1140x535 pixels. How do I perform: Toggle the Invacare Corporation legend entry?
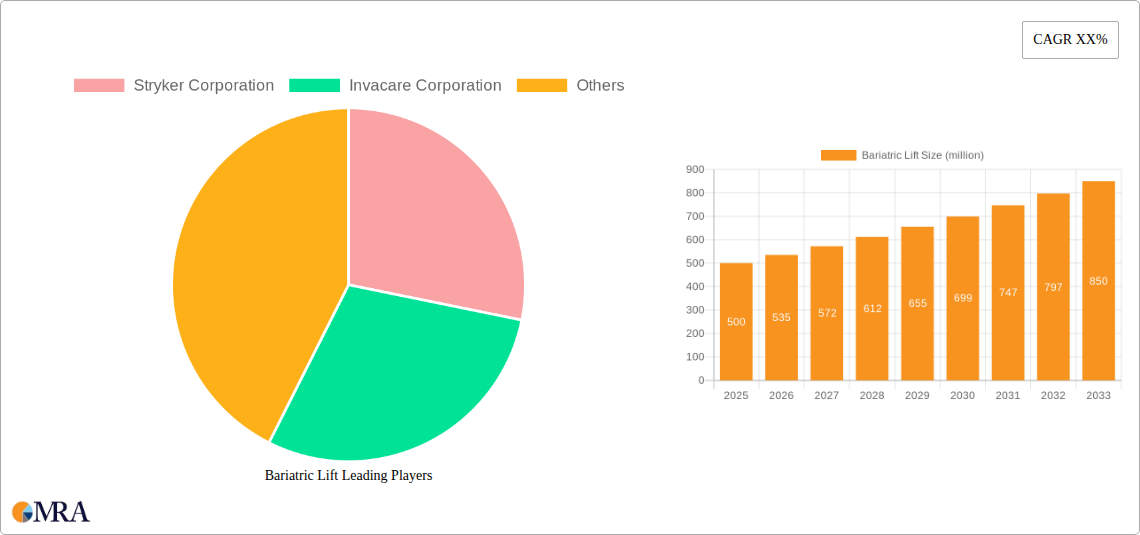(395, 85)
